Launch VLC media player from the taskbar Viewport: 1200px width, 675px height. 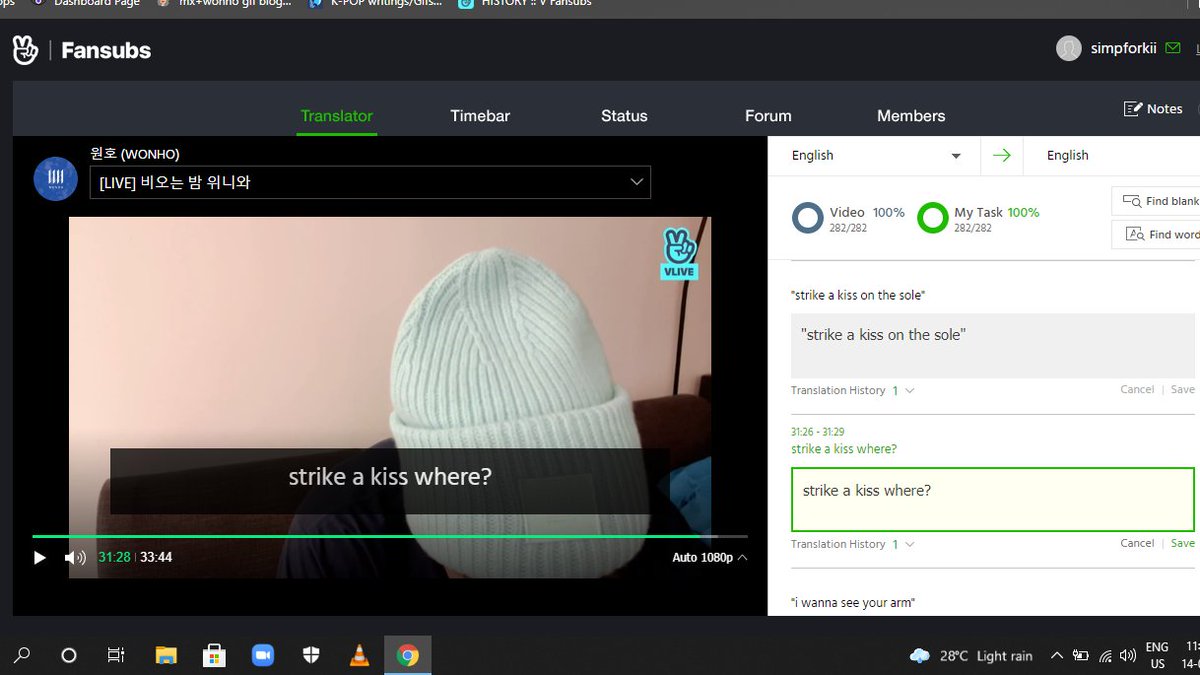(x=359, y=655)
